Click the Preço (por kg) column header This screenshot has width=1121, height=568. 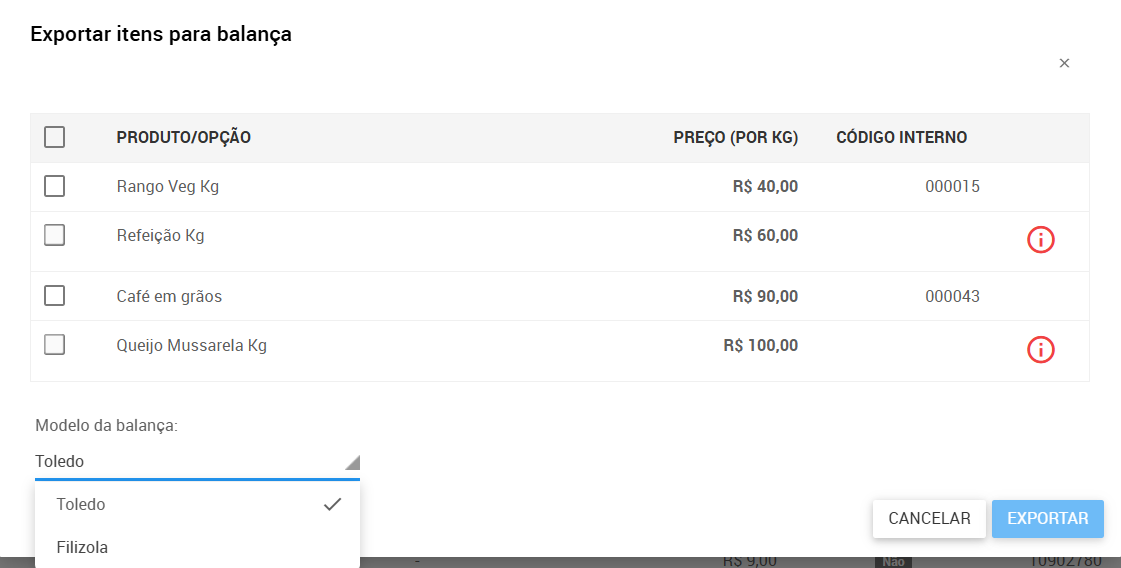tap(735, 138)
